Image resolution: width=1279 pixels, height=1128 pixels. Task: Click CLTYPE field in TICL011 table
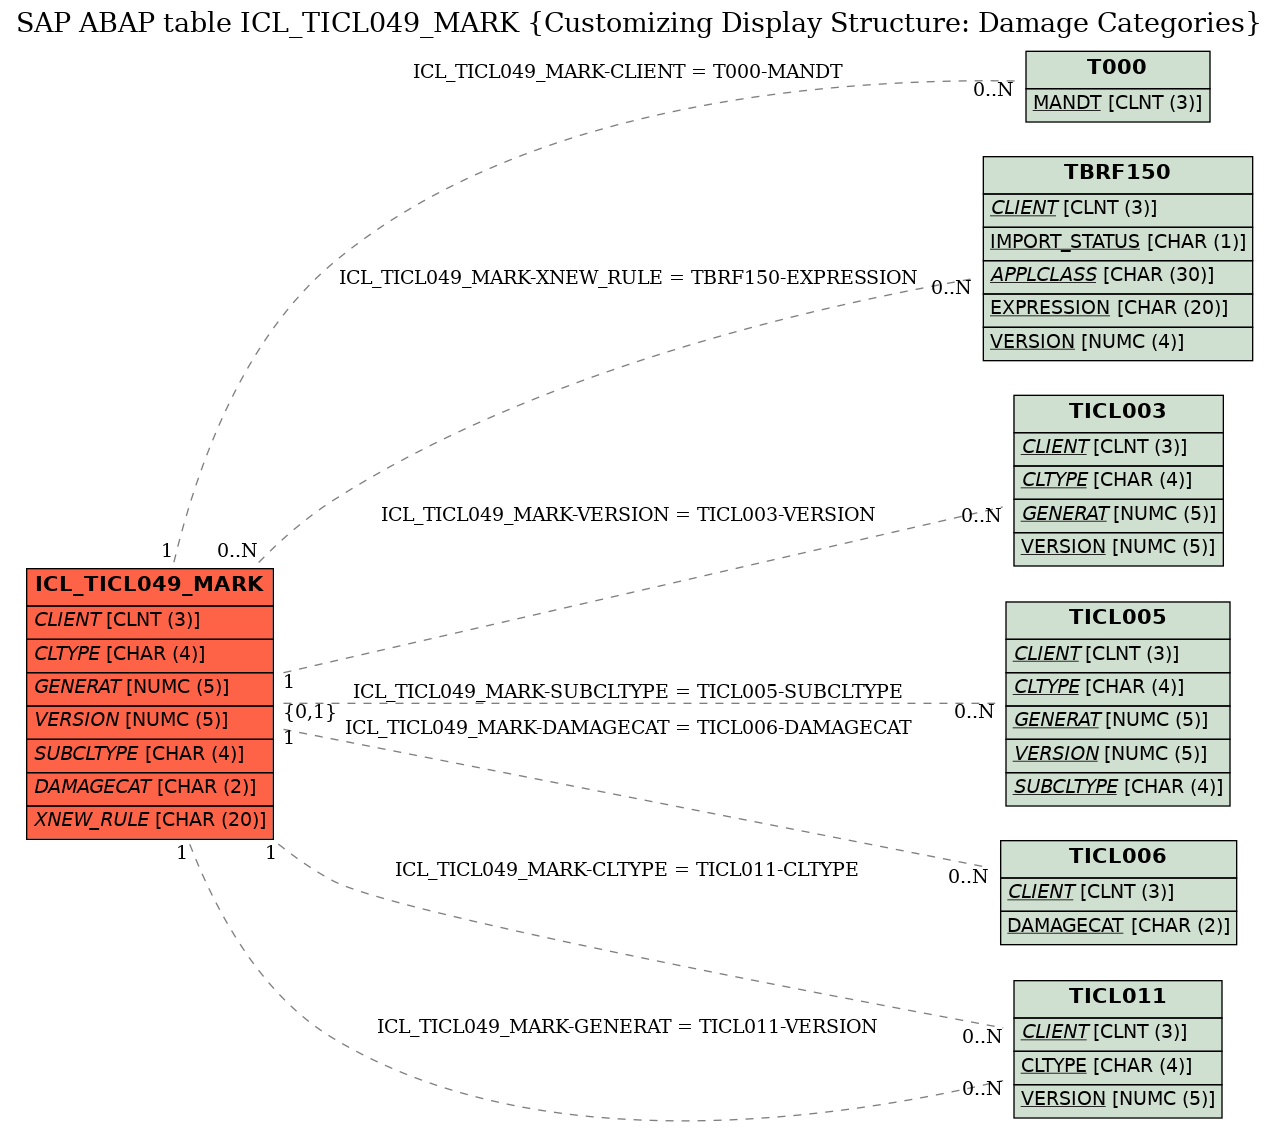click(1118, 1067)
